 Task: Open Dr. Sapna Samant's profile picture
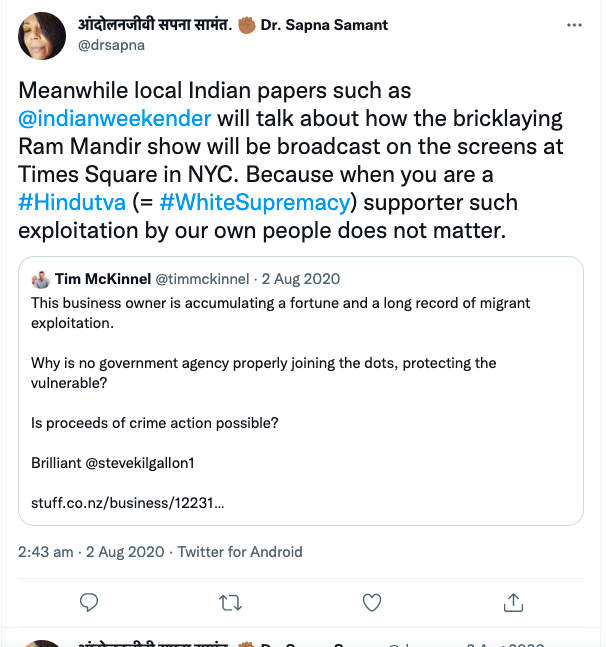(x=44, y=35)
